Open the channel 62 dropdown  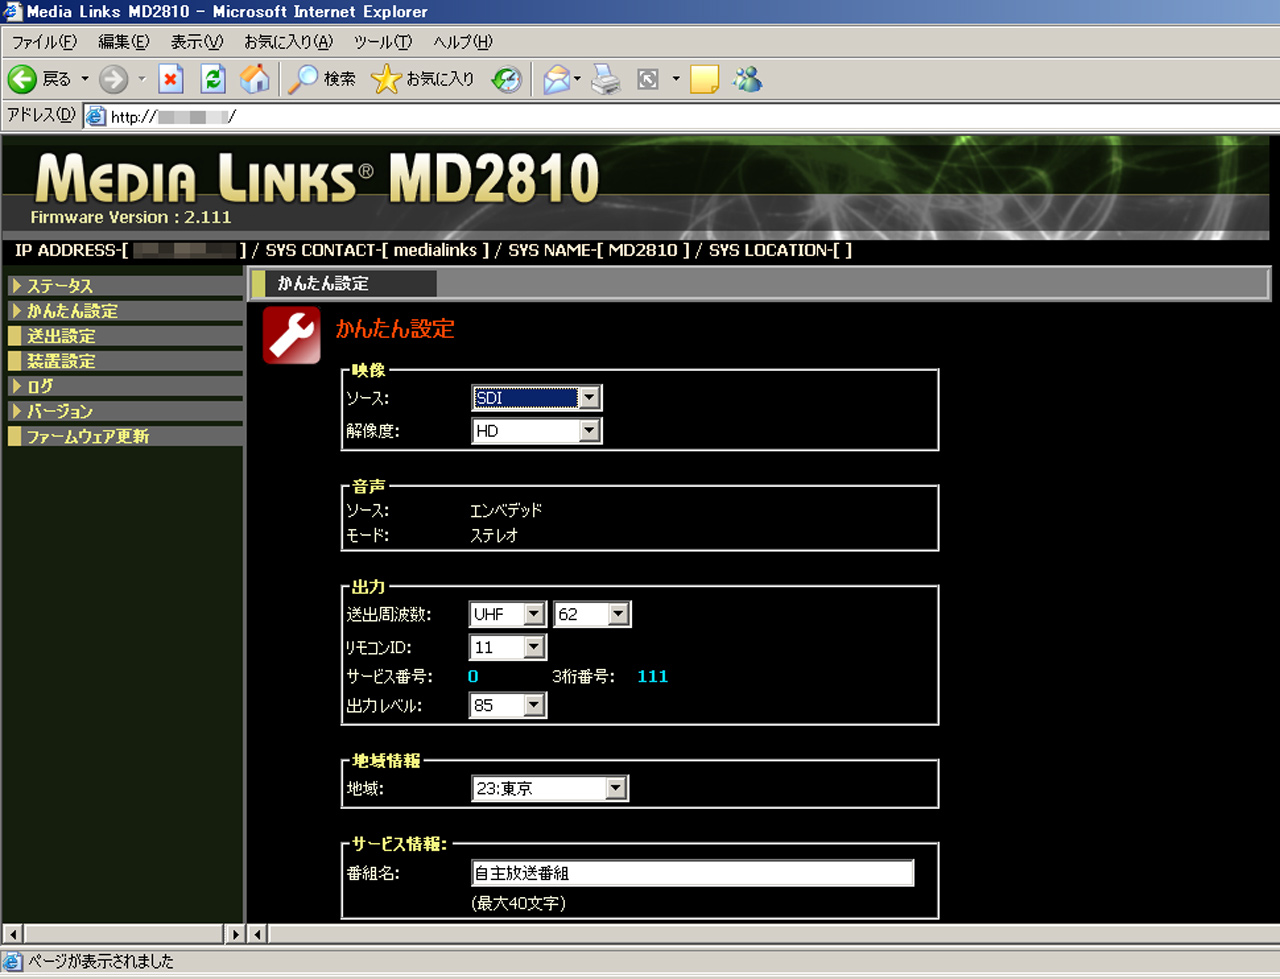(x=592, y=614)
